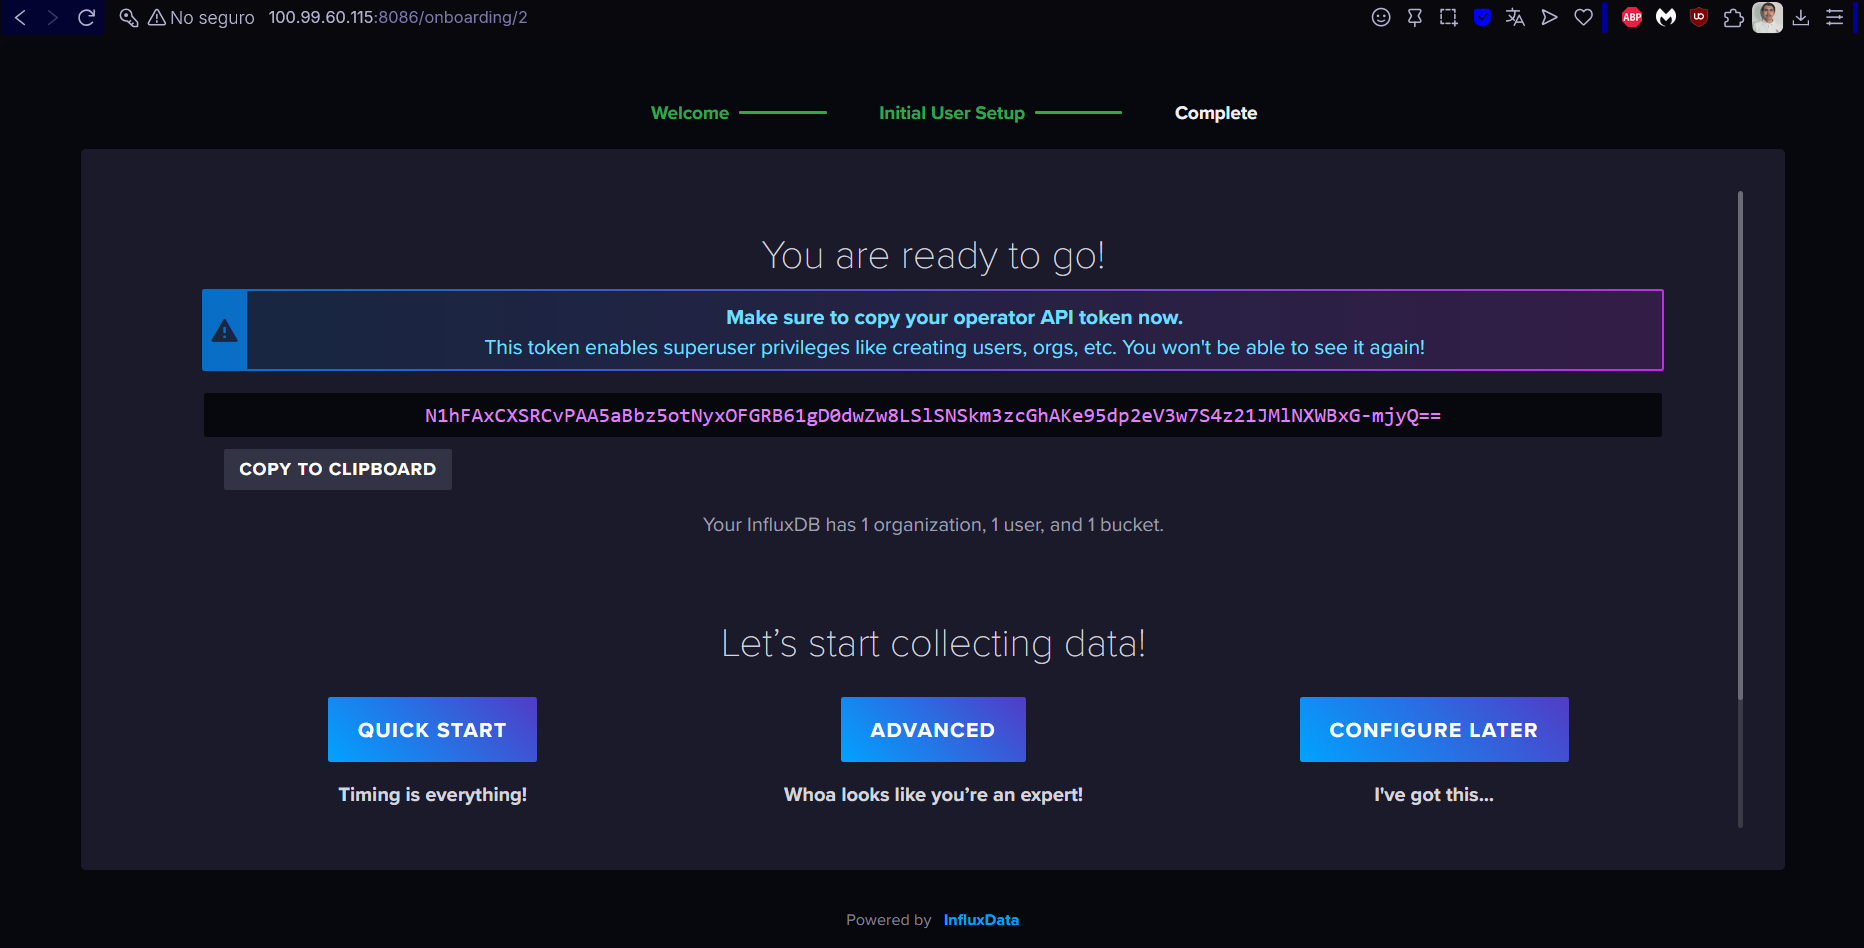Click the Configure Later button

tap(1434, 730)
